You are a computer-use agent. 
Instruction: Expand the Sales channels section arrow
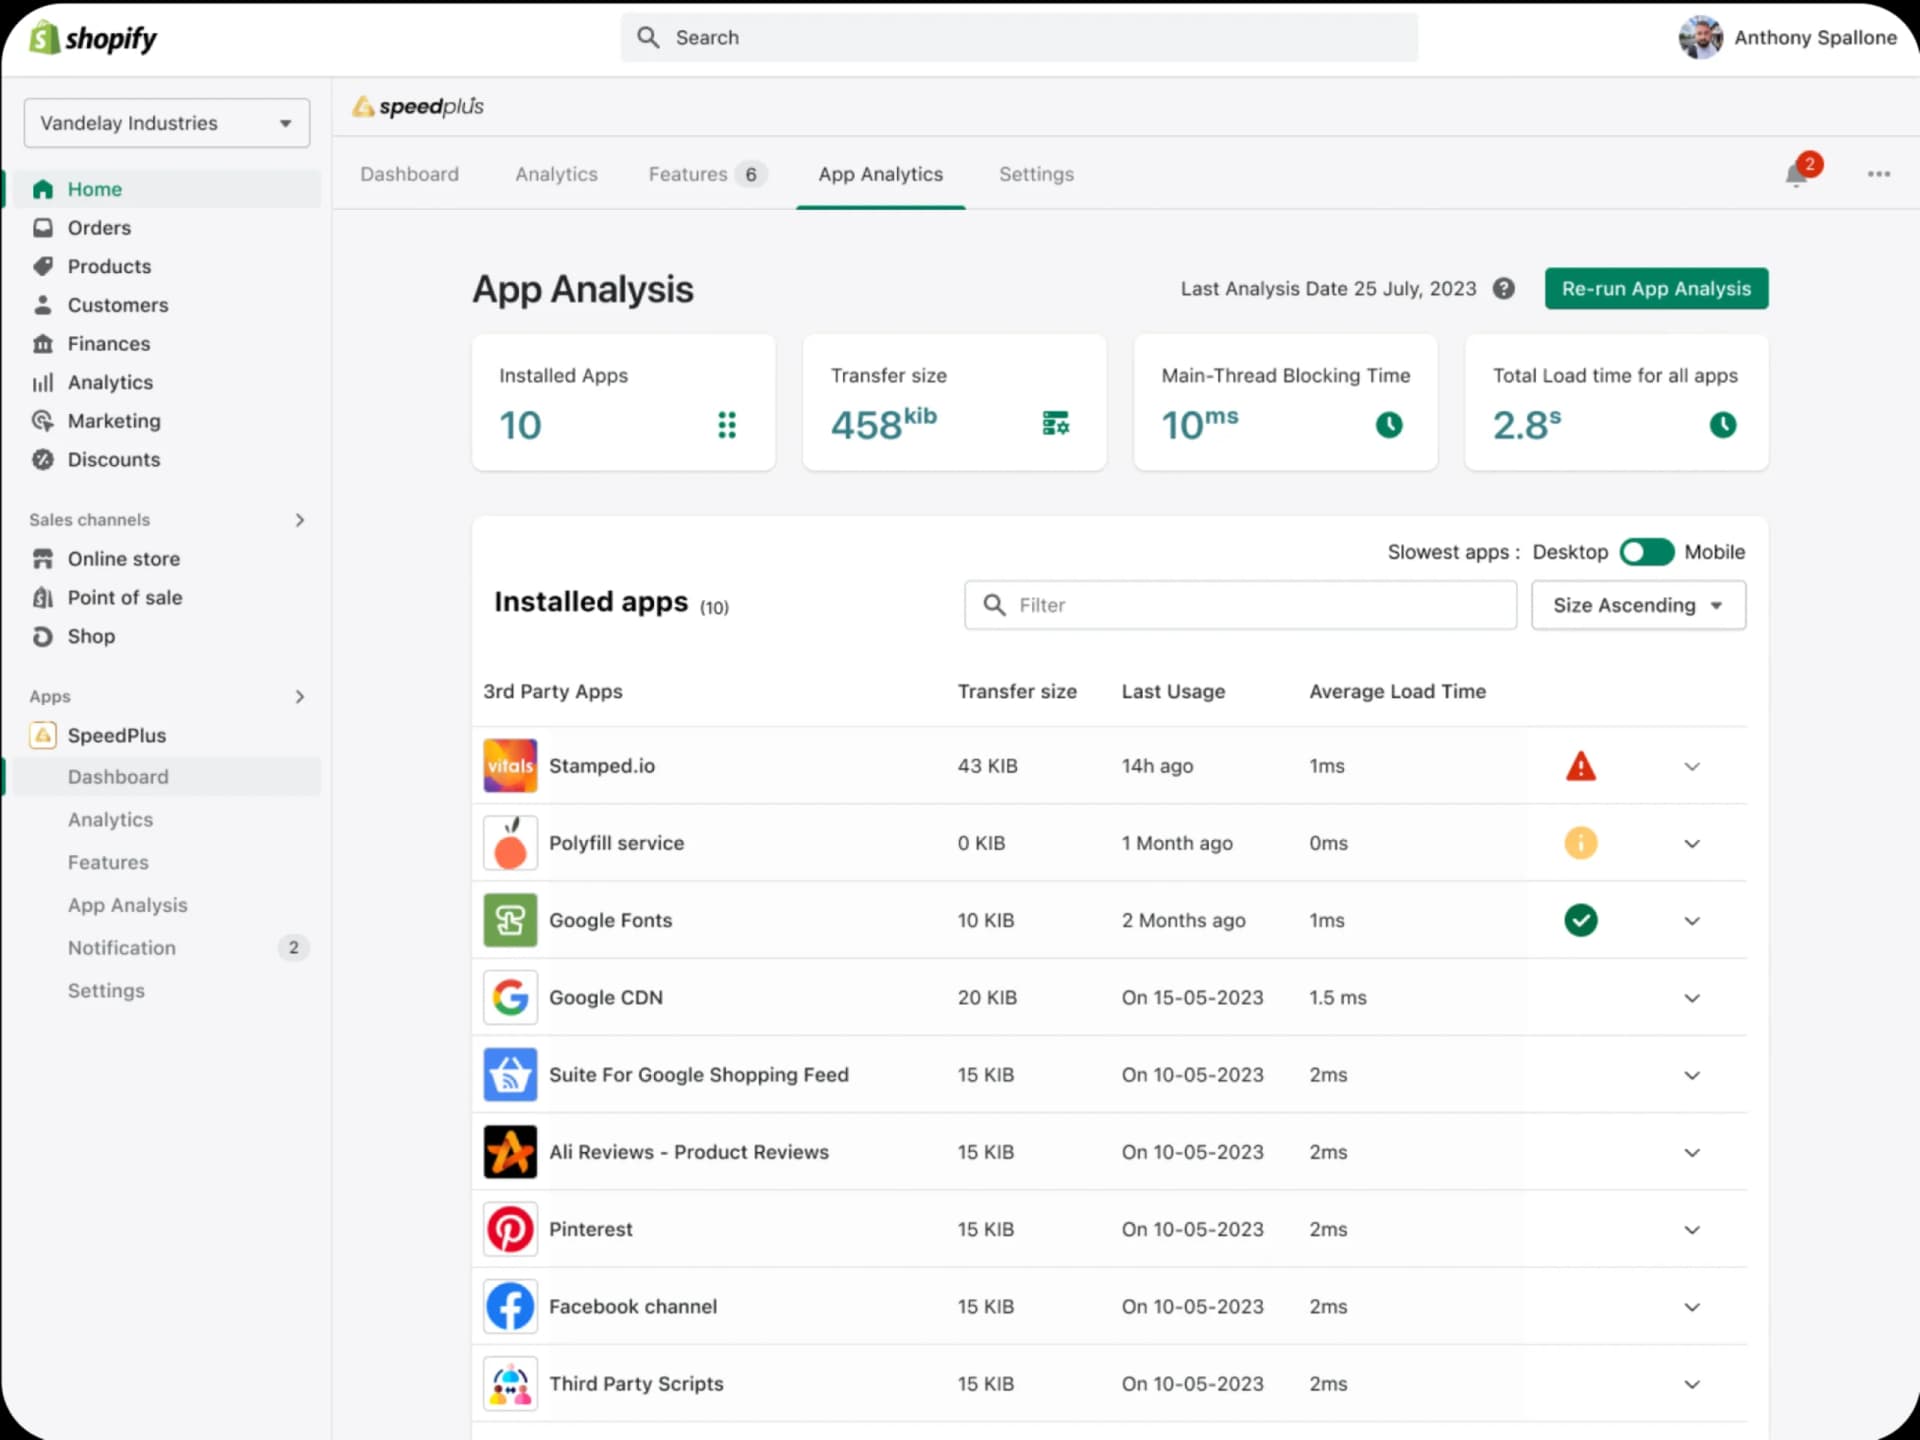click(x=299, y=520)
